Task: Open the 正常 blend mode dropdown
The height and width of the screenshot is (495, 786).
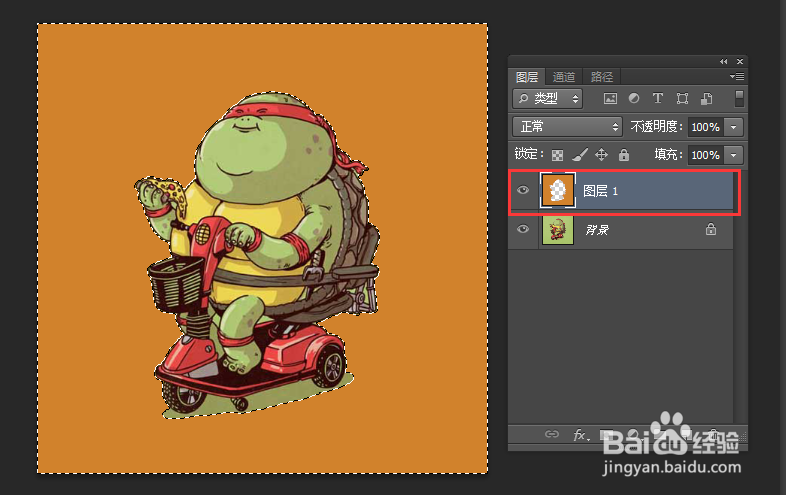Action: (x=567, y=126)
